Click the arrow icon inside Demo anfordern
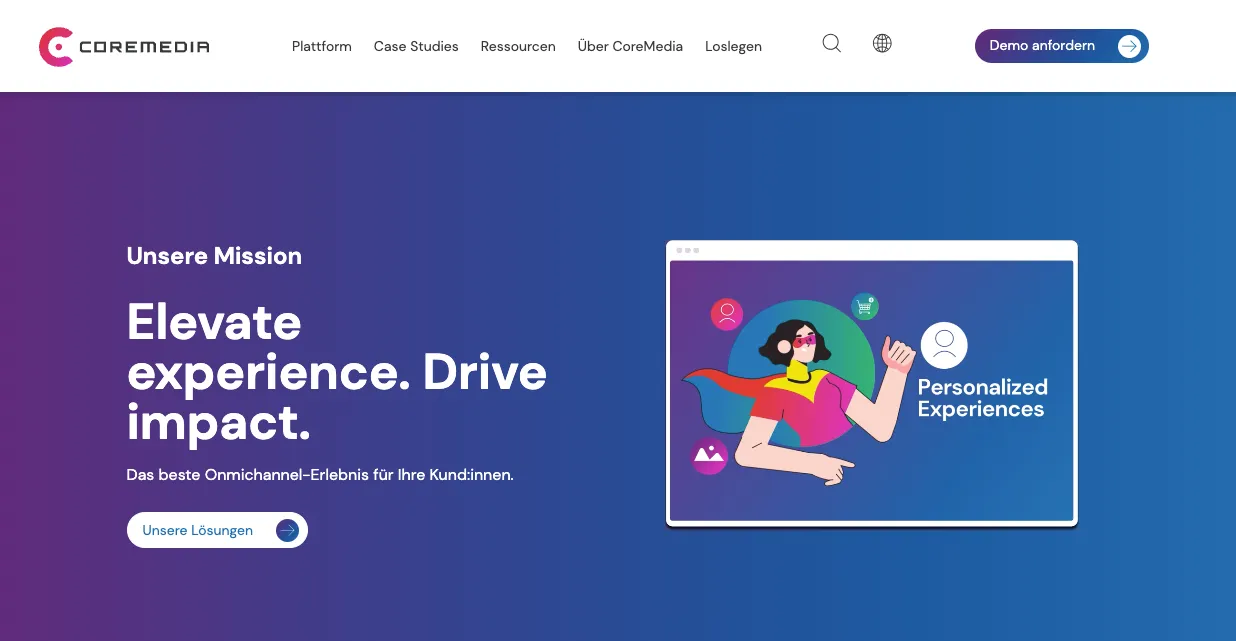This screenshot has width=1236, height=641. pos(1129,46)
